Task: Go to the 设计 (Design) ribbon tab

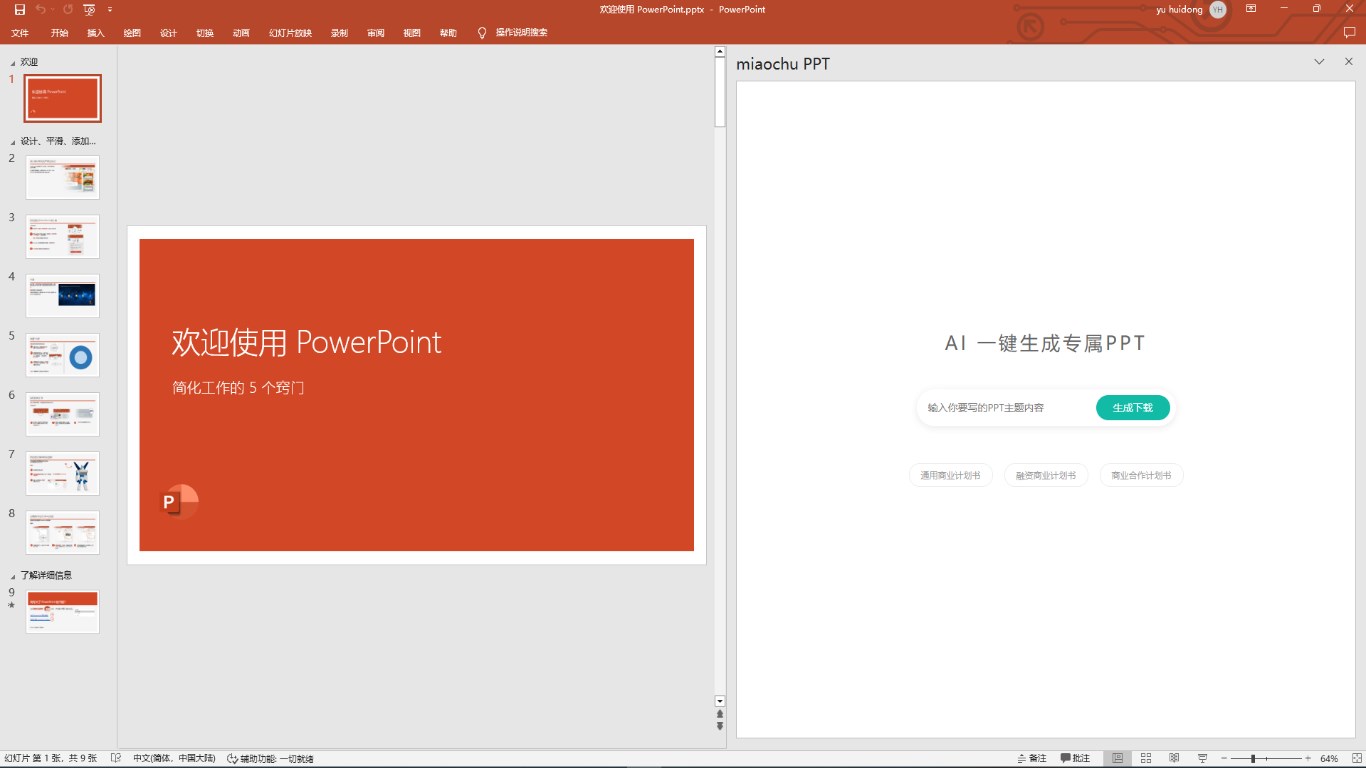Action: click(x=168, y=33)
